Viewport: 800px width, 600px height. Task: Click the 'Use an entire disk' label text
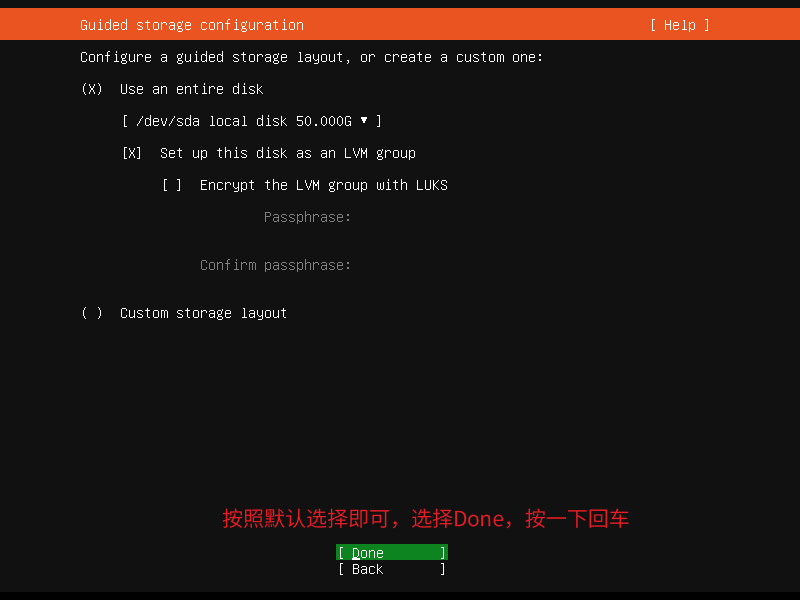pos(191,89)
